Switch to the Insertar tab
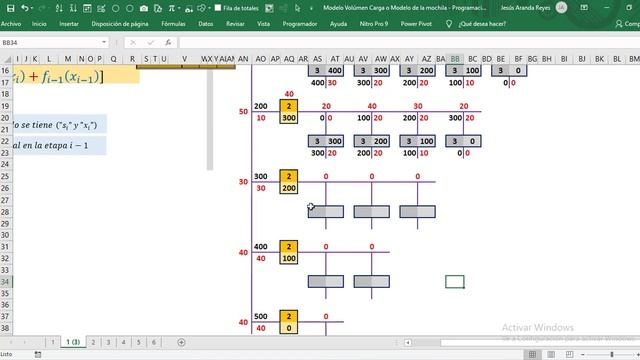640x360 pixels. (x=69, y=24)
